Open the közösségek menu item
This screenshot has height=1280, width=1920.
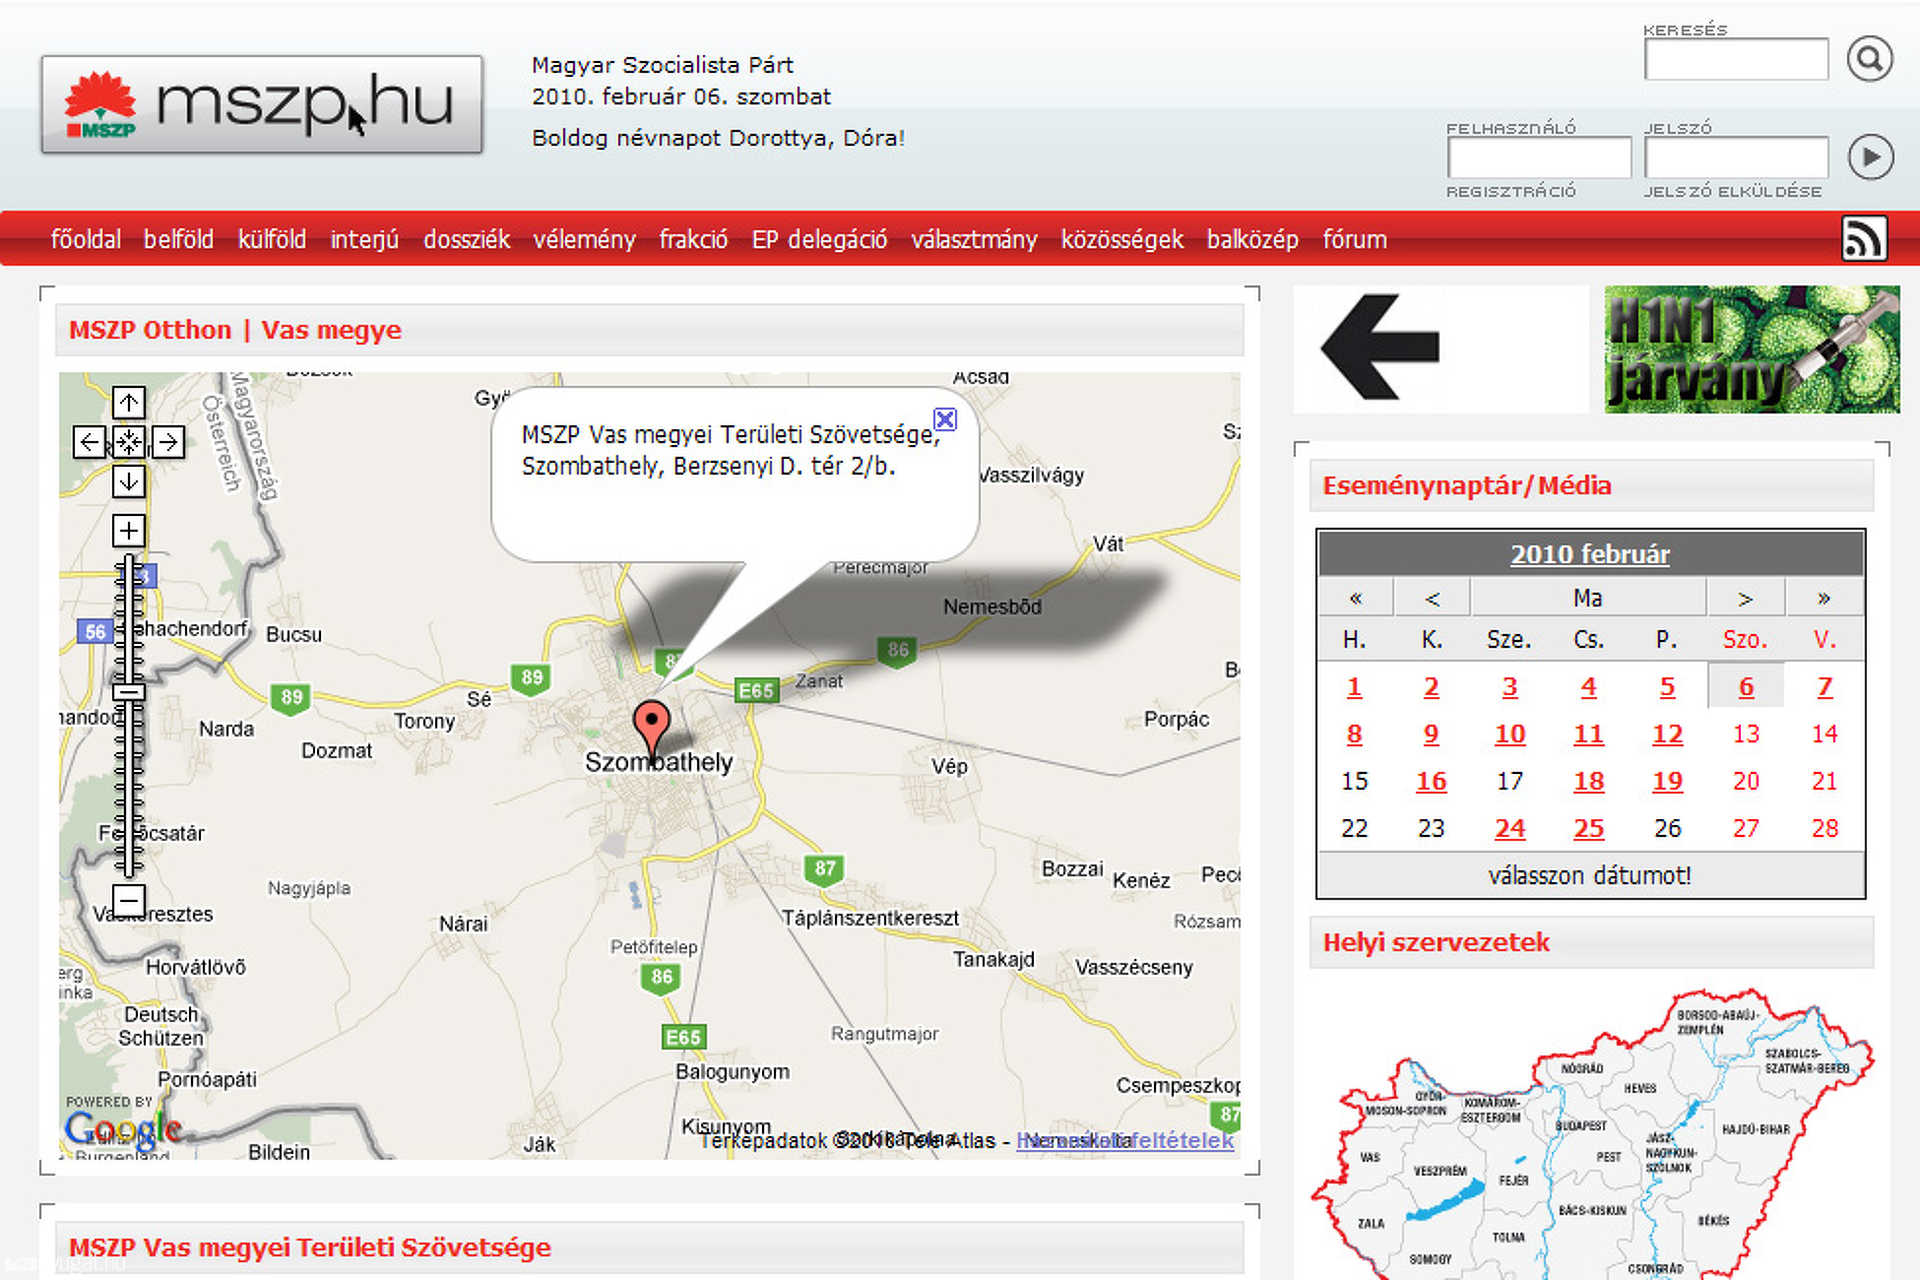1122,240
